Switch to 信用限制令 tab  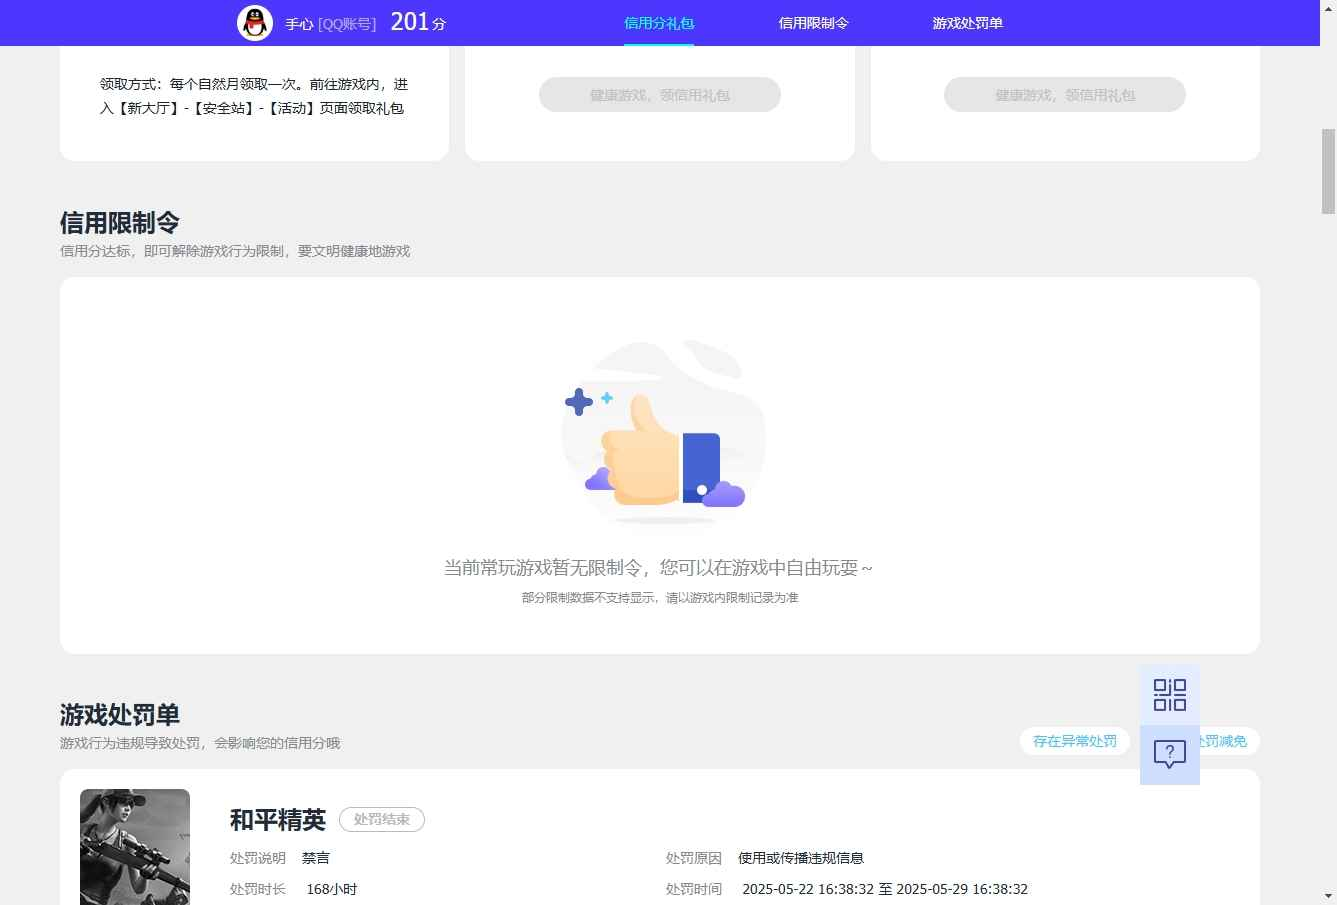click(x=813, y=23)
